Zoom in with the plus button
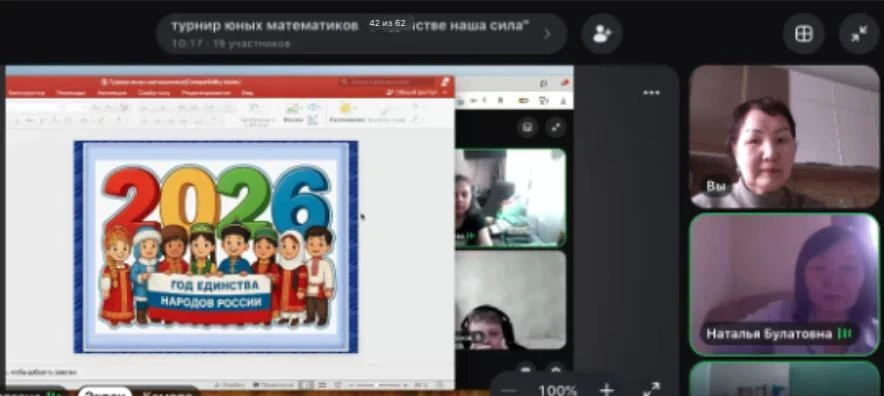884x396 pixels. pyautogui.click(x=606, y=389)
